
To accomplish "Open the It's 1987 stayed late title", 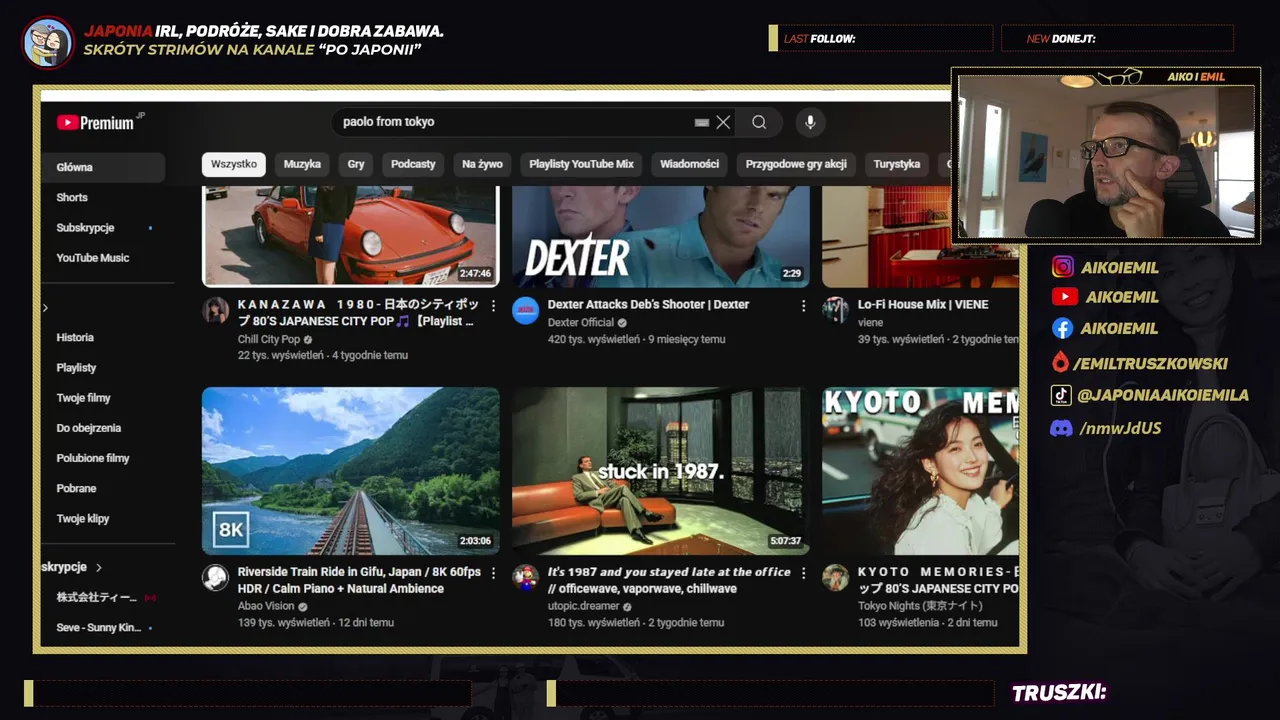I will [669, 580].
